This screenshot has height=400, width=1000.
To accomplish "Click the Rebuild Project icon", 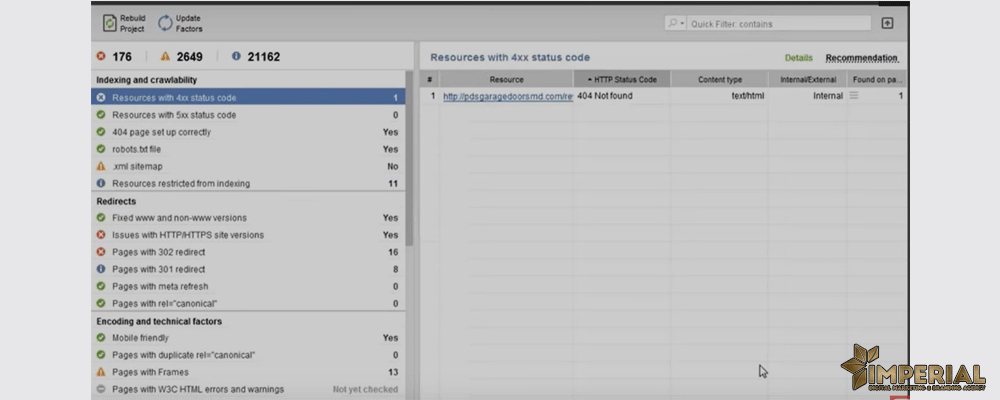I will 109,24.
